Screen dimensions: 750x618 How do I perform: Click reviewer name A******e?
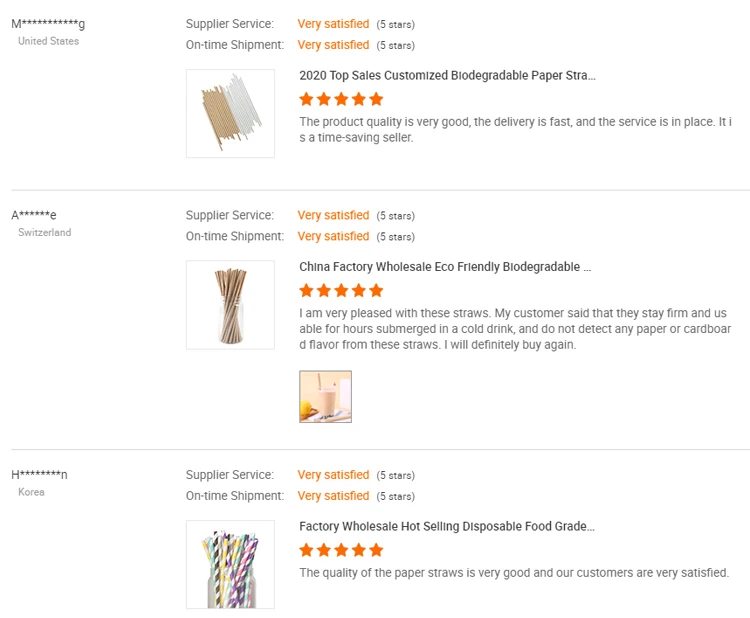[x=34, y=215]
